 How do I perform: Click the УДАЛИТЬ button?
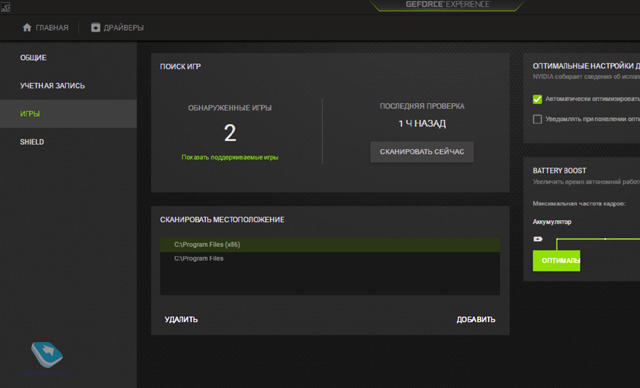[x=181, y=319]
